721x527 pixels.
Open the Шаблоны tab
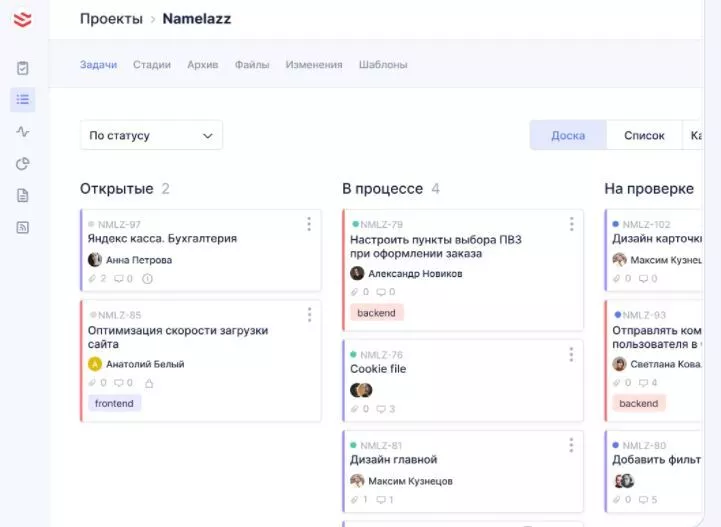pos(383,64)
